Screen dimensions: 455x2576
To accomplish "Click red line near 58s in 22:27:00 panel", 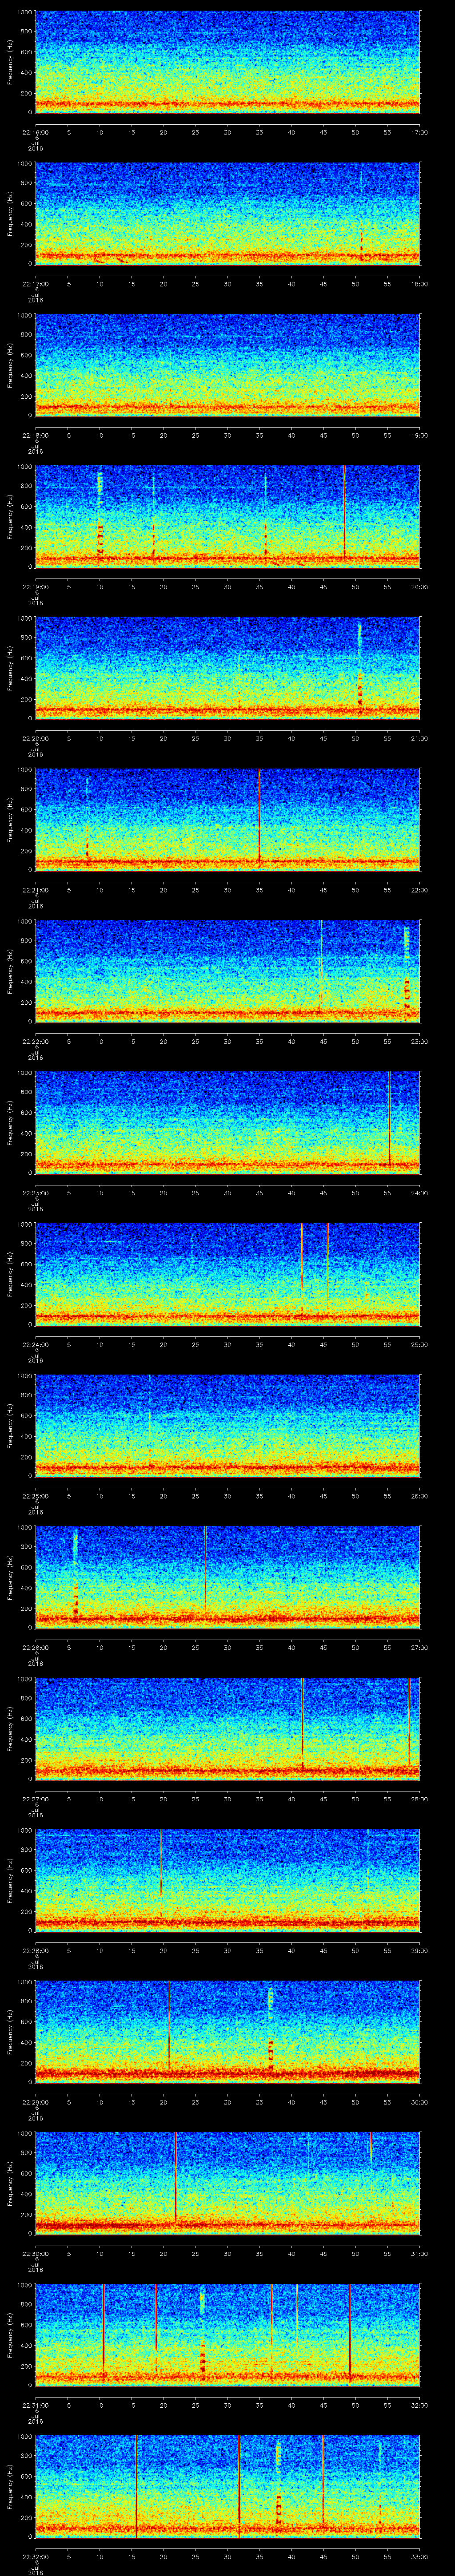I will (408, 1722).
